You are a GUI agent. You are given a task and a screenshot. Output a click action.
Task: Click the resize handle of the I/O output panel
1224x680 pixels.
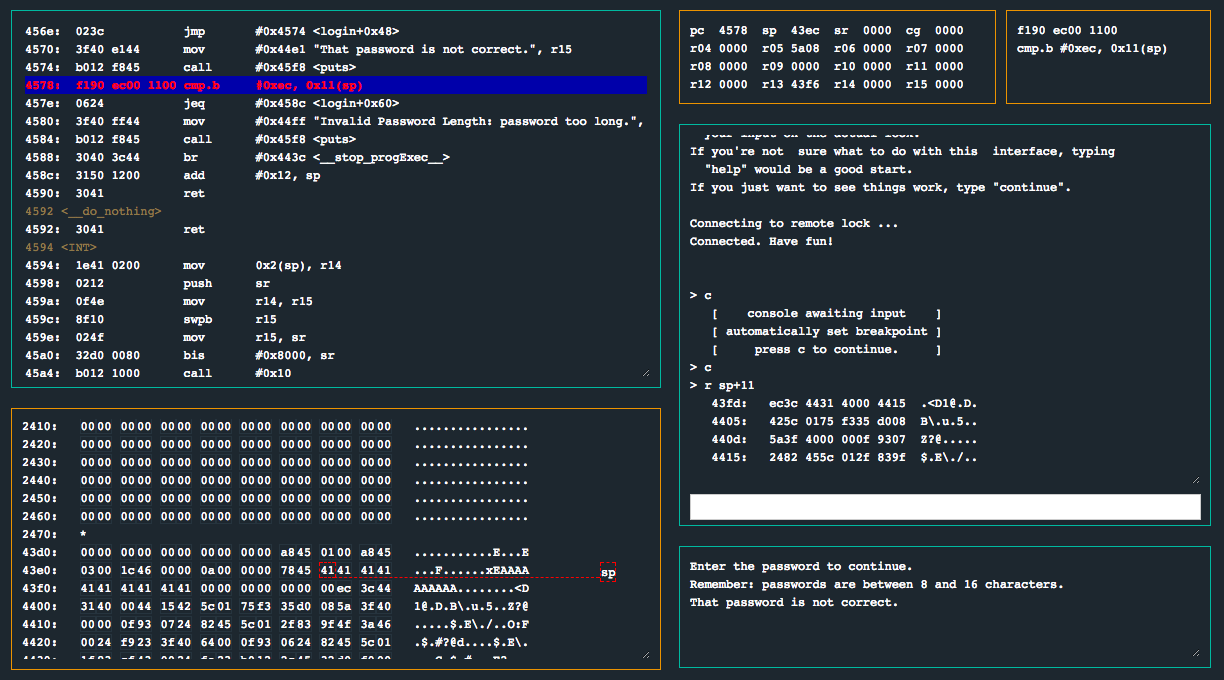1195,653
